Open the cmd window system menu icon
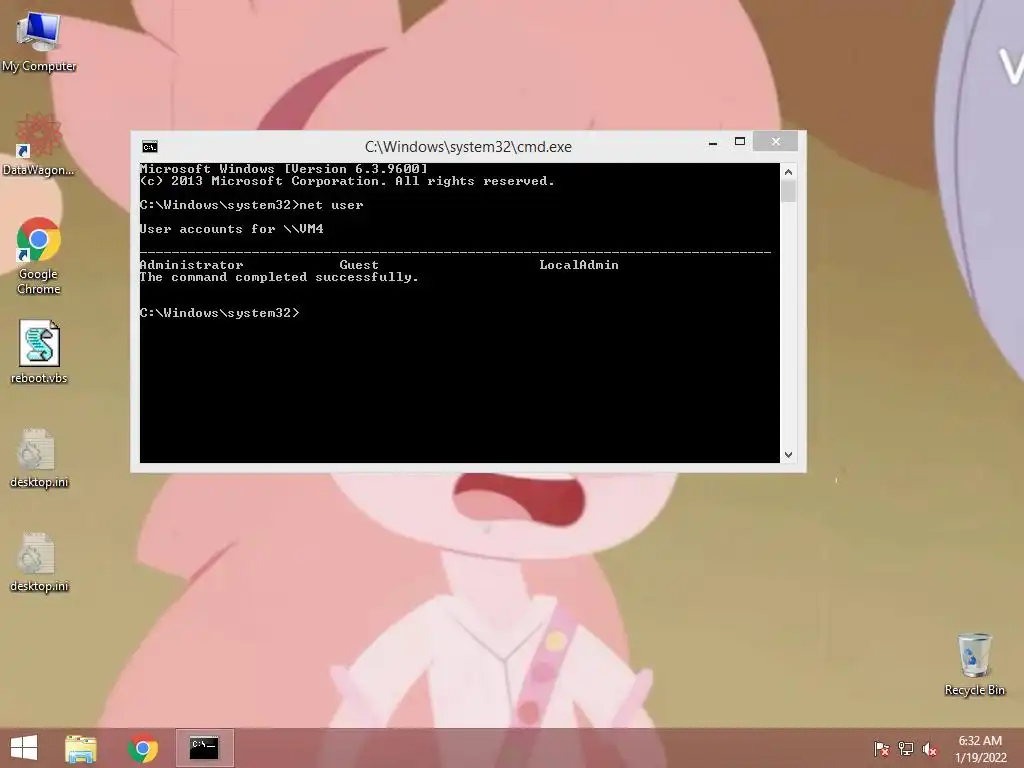This screenshot has width=1024, height=768. (150, 147)
